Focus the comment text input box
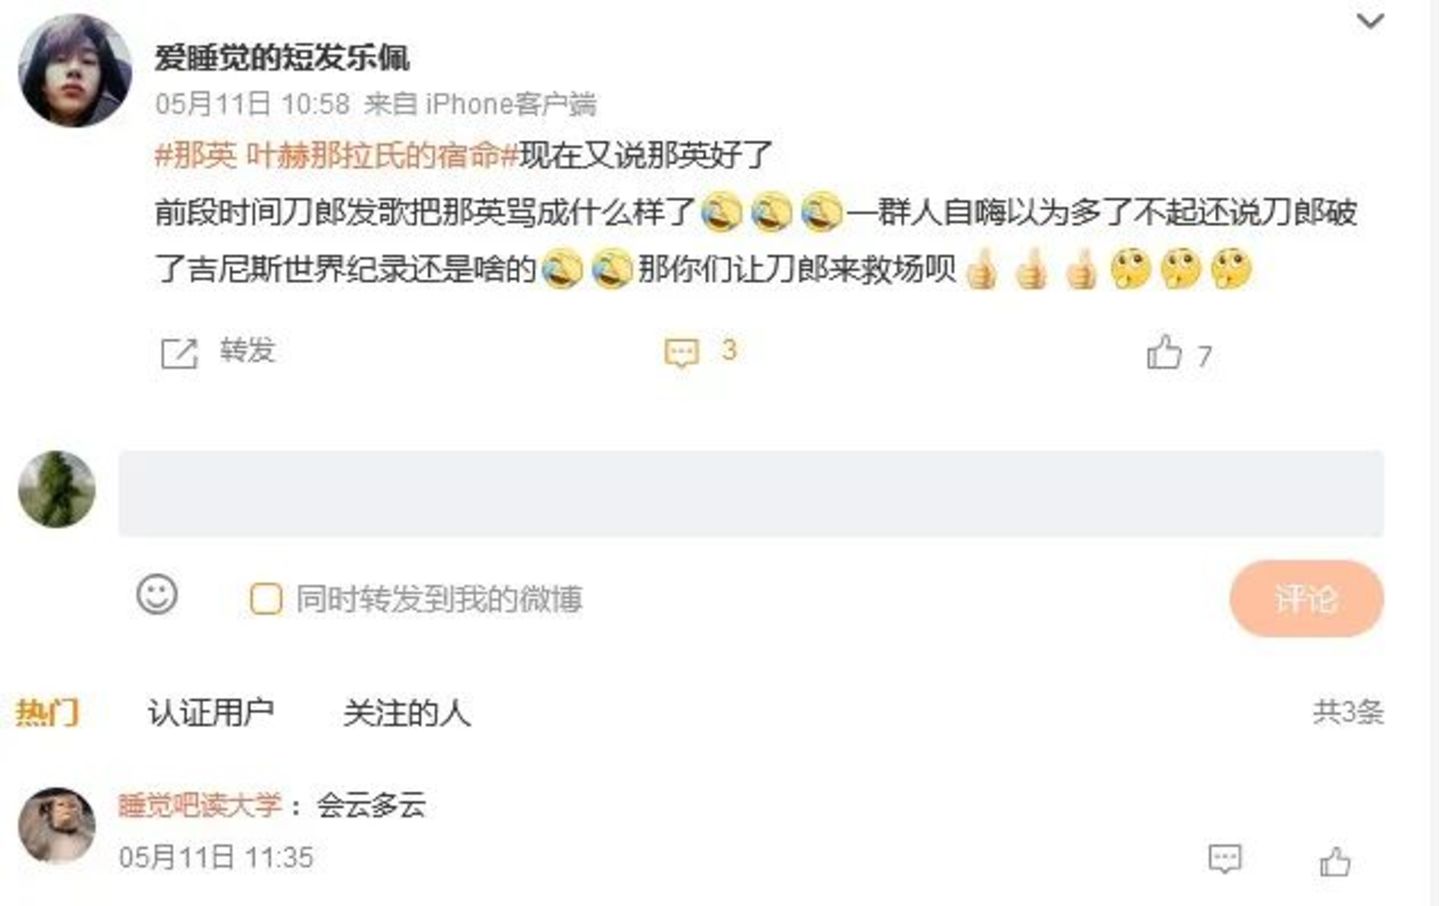 (751, 493)
